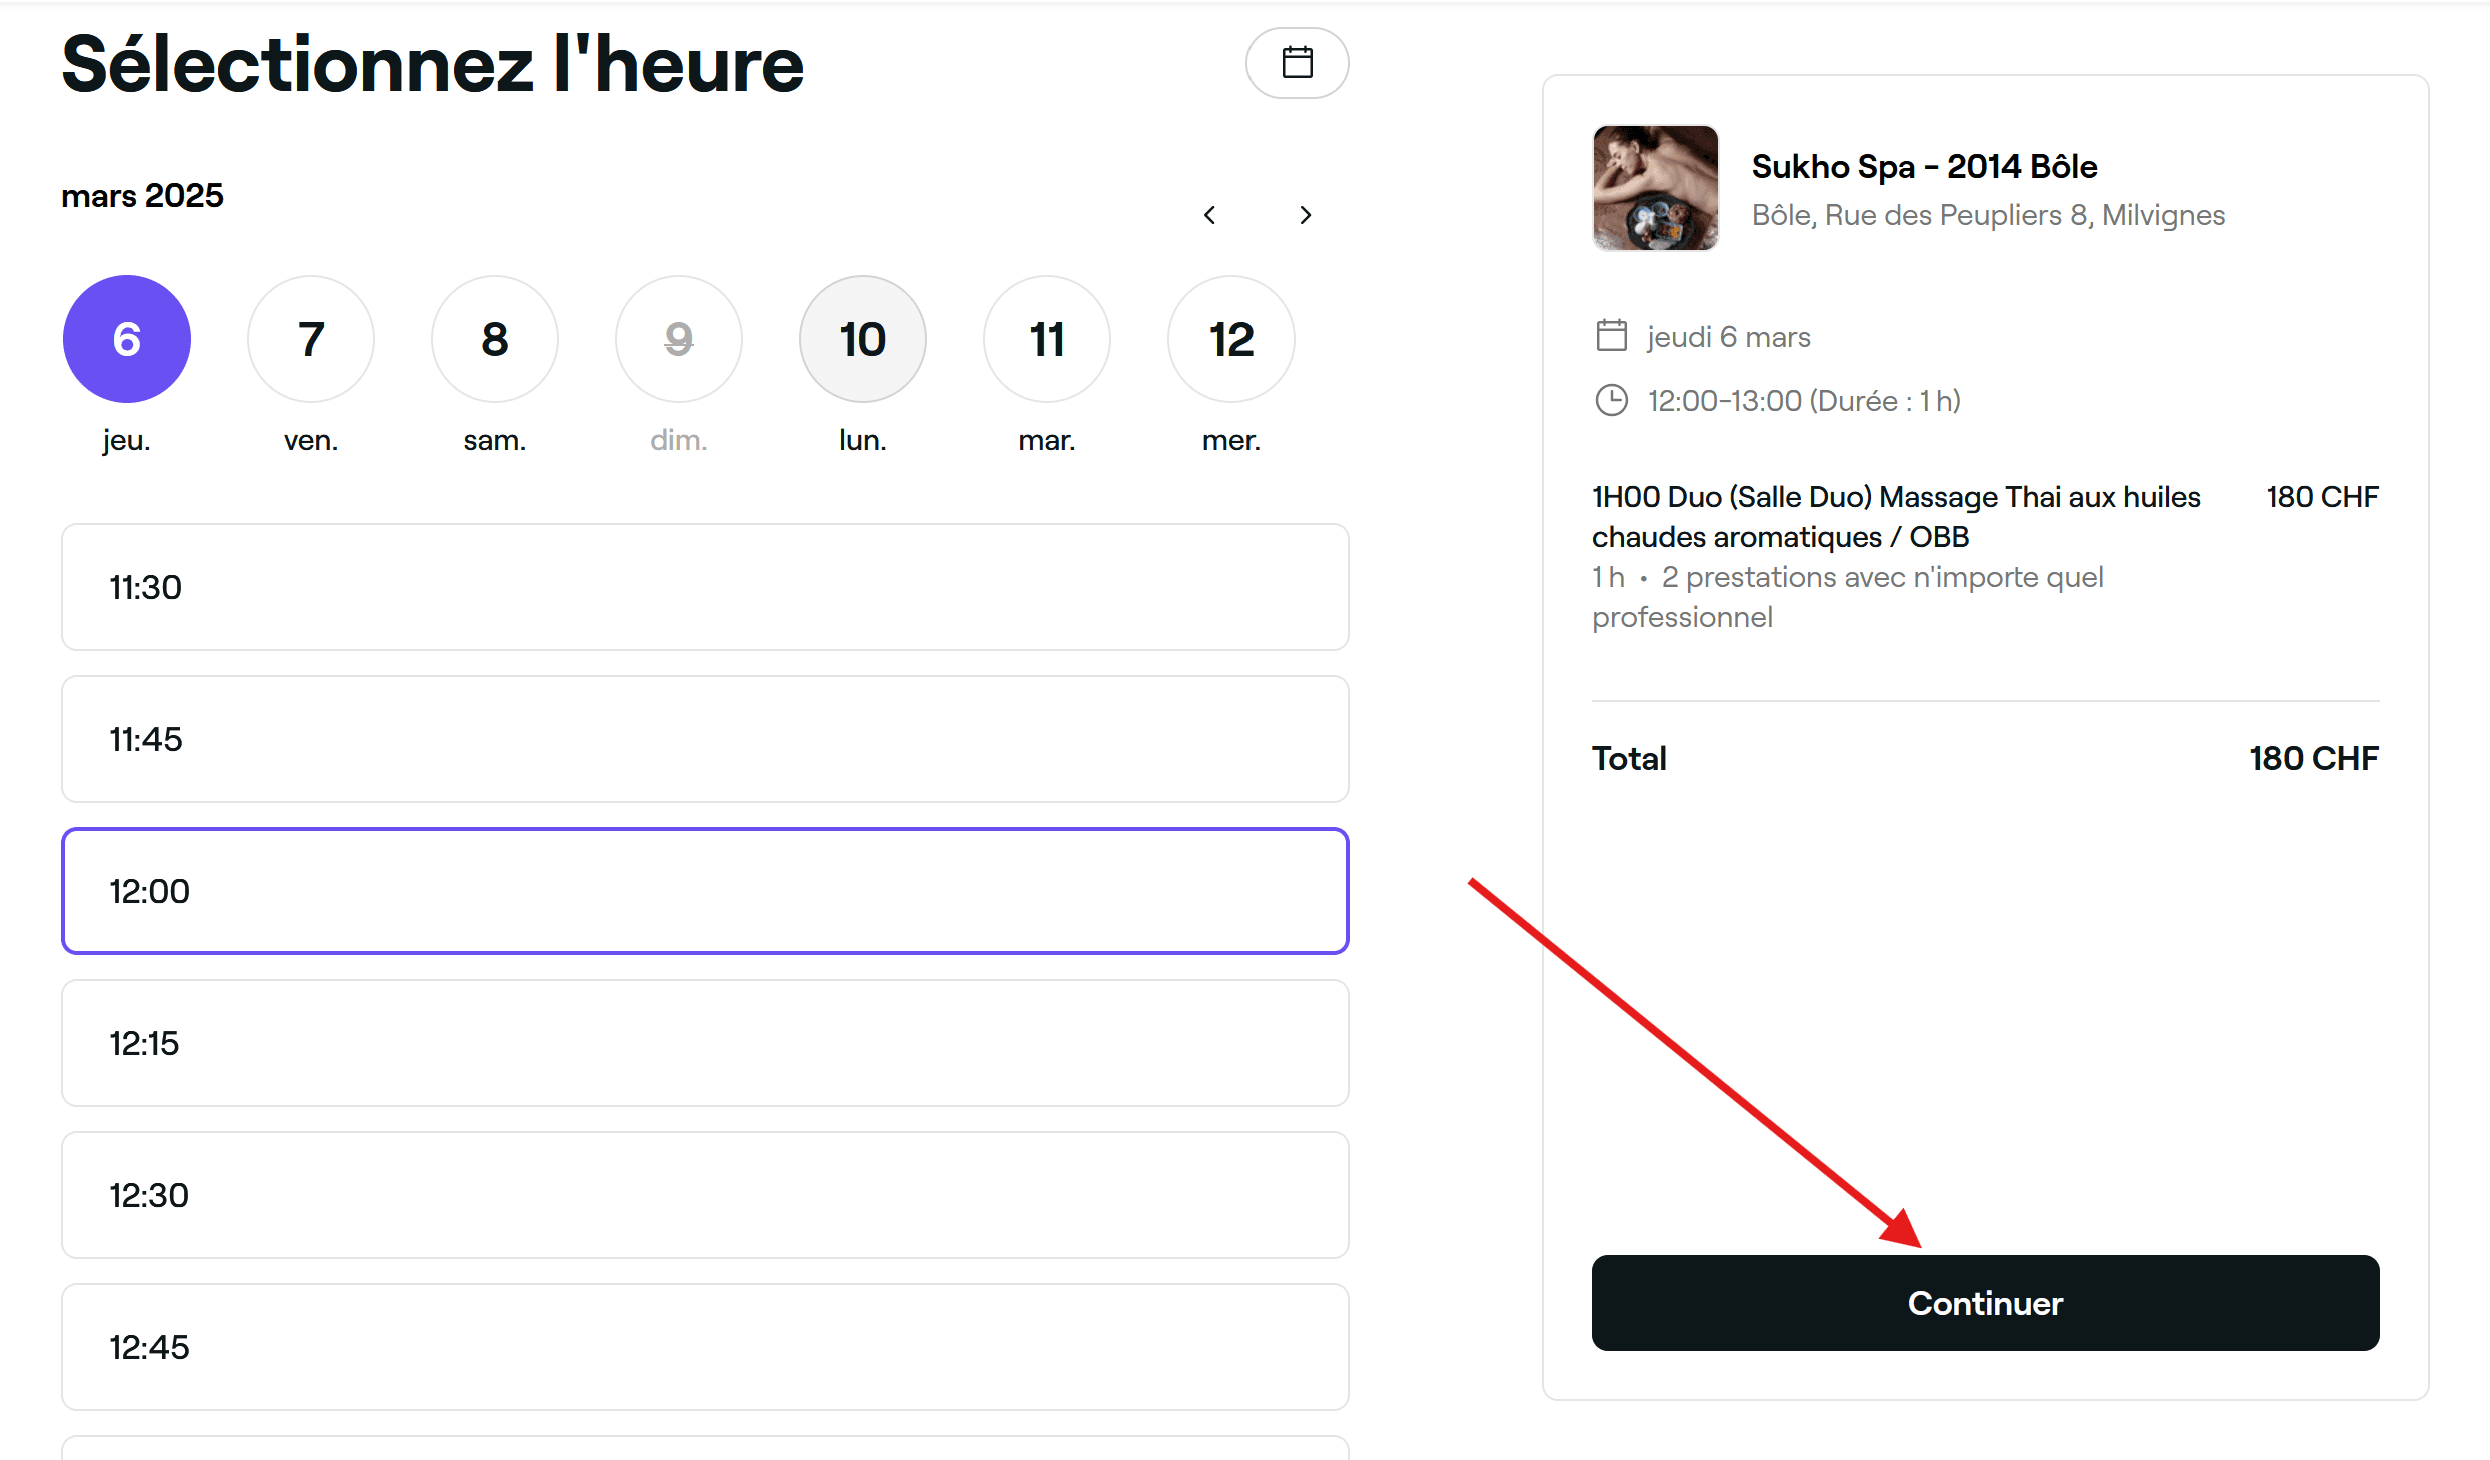Select the 11:30 time slot
Image resolution: width=2490 pixels, height=1460 pixels.
pos(705,587)
